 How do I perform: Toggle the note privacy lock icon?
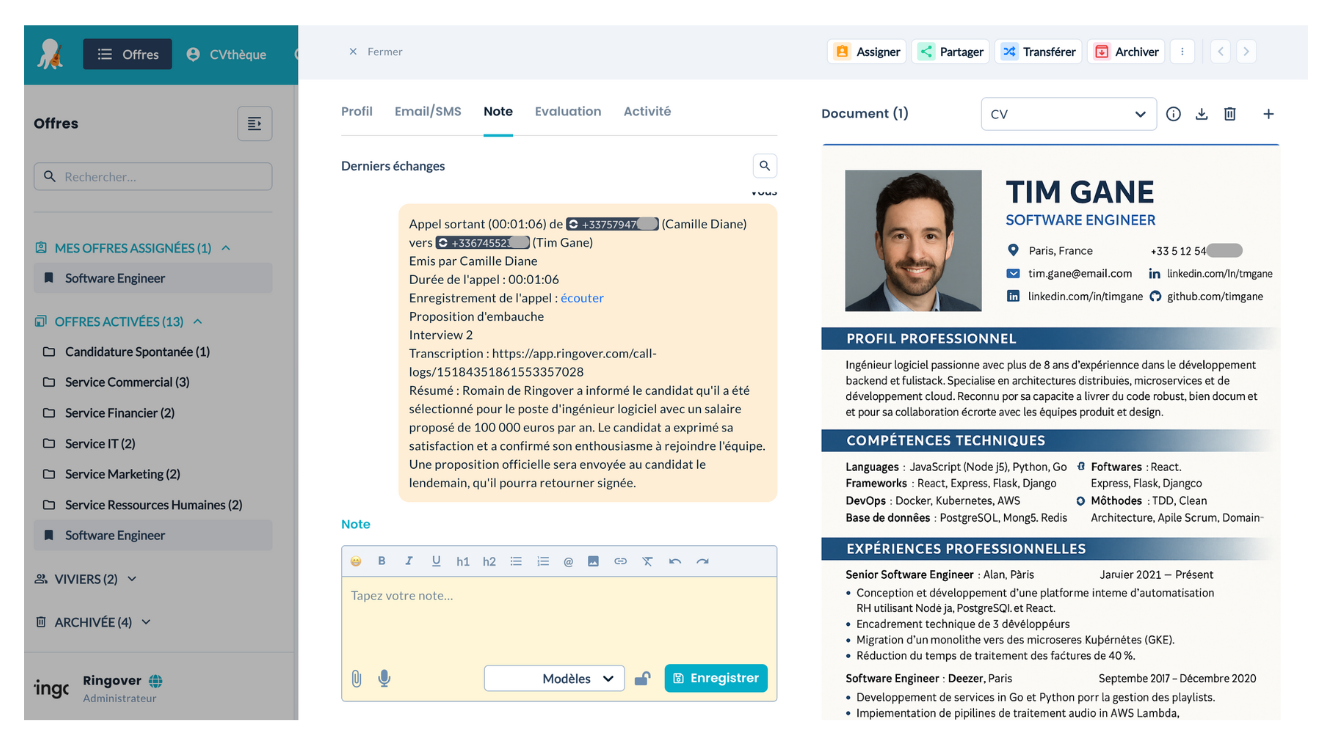[x=643, y=678]
